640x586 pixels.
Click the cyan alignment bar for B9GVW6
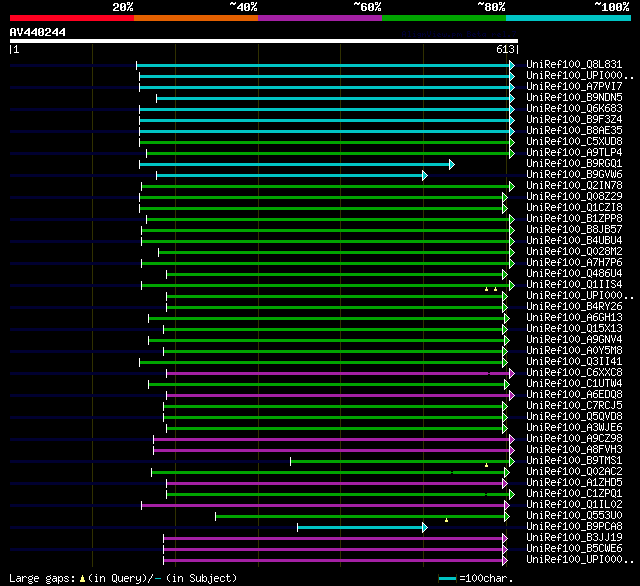290,175
